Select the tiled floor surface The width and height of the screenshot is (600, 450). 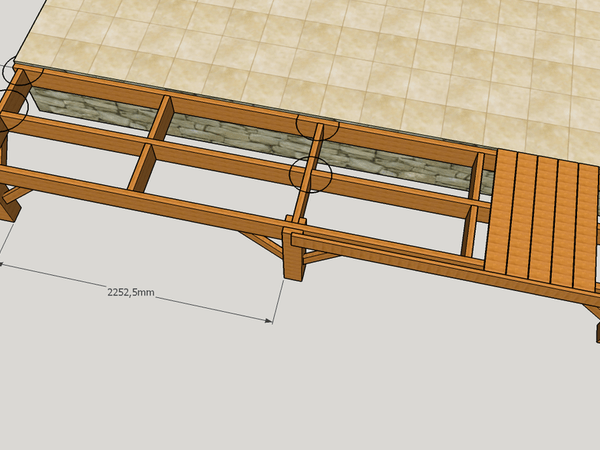tap(300, 50)
